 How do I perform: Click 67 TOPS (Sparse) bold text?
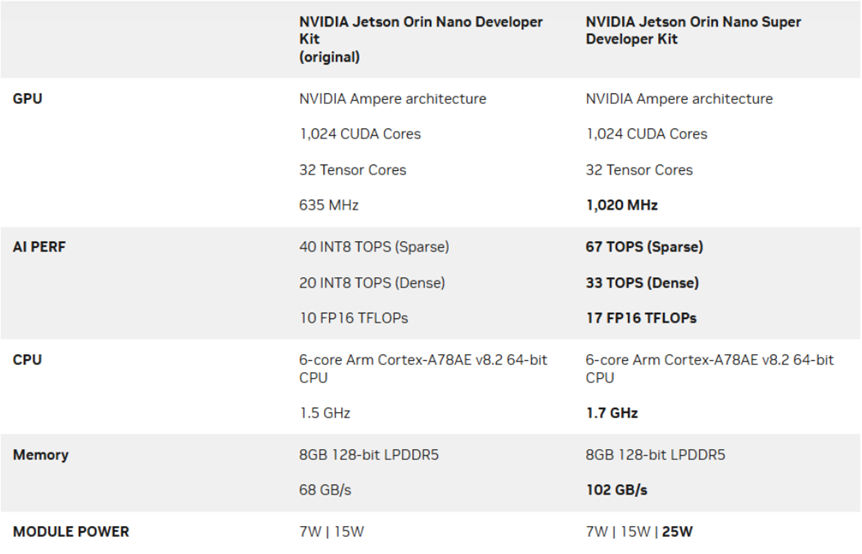tap(644, 247)
